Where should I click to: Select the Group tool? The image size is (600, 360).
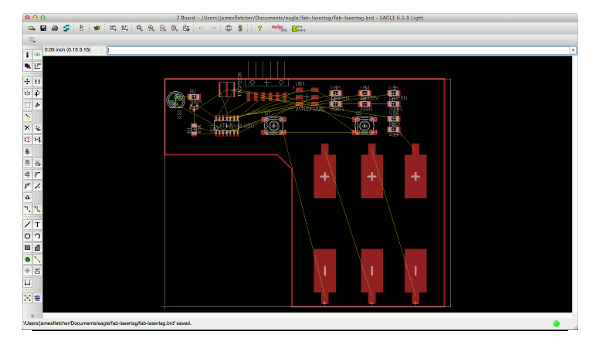[27, 105]
